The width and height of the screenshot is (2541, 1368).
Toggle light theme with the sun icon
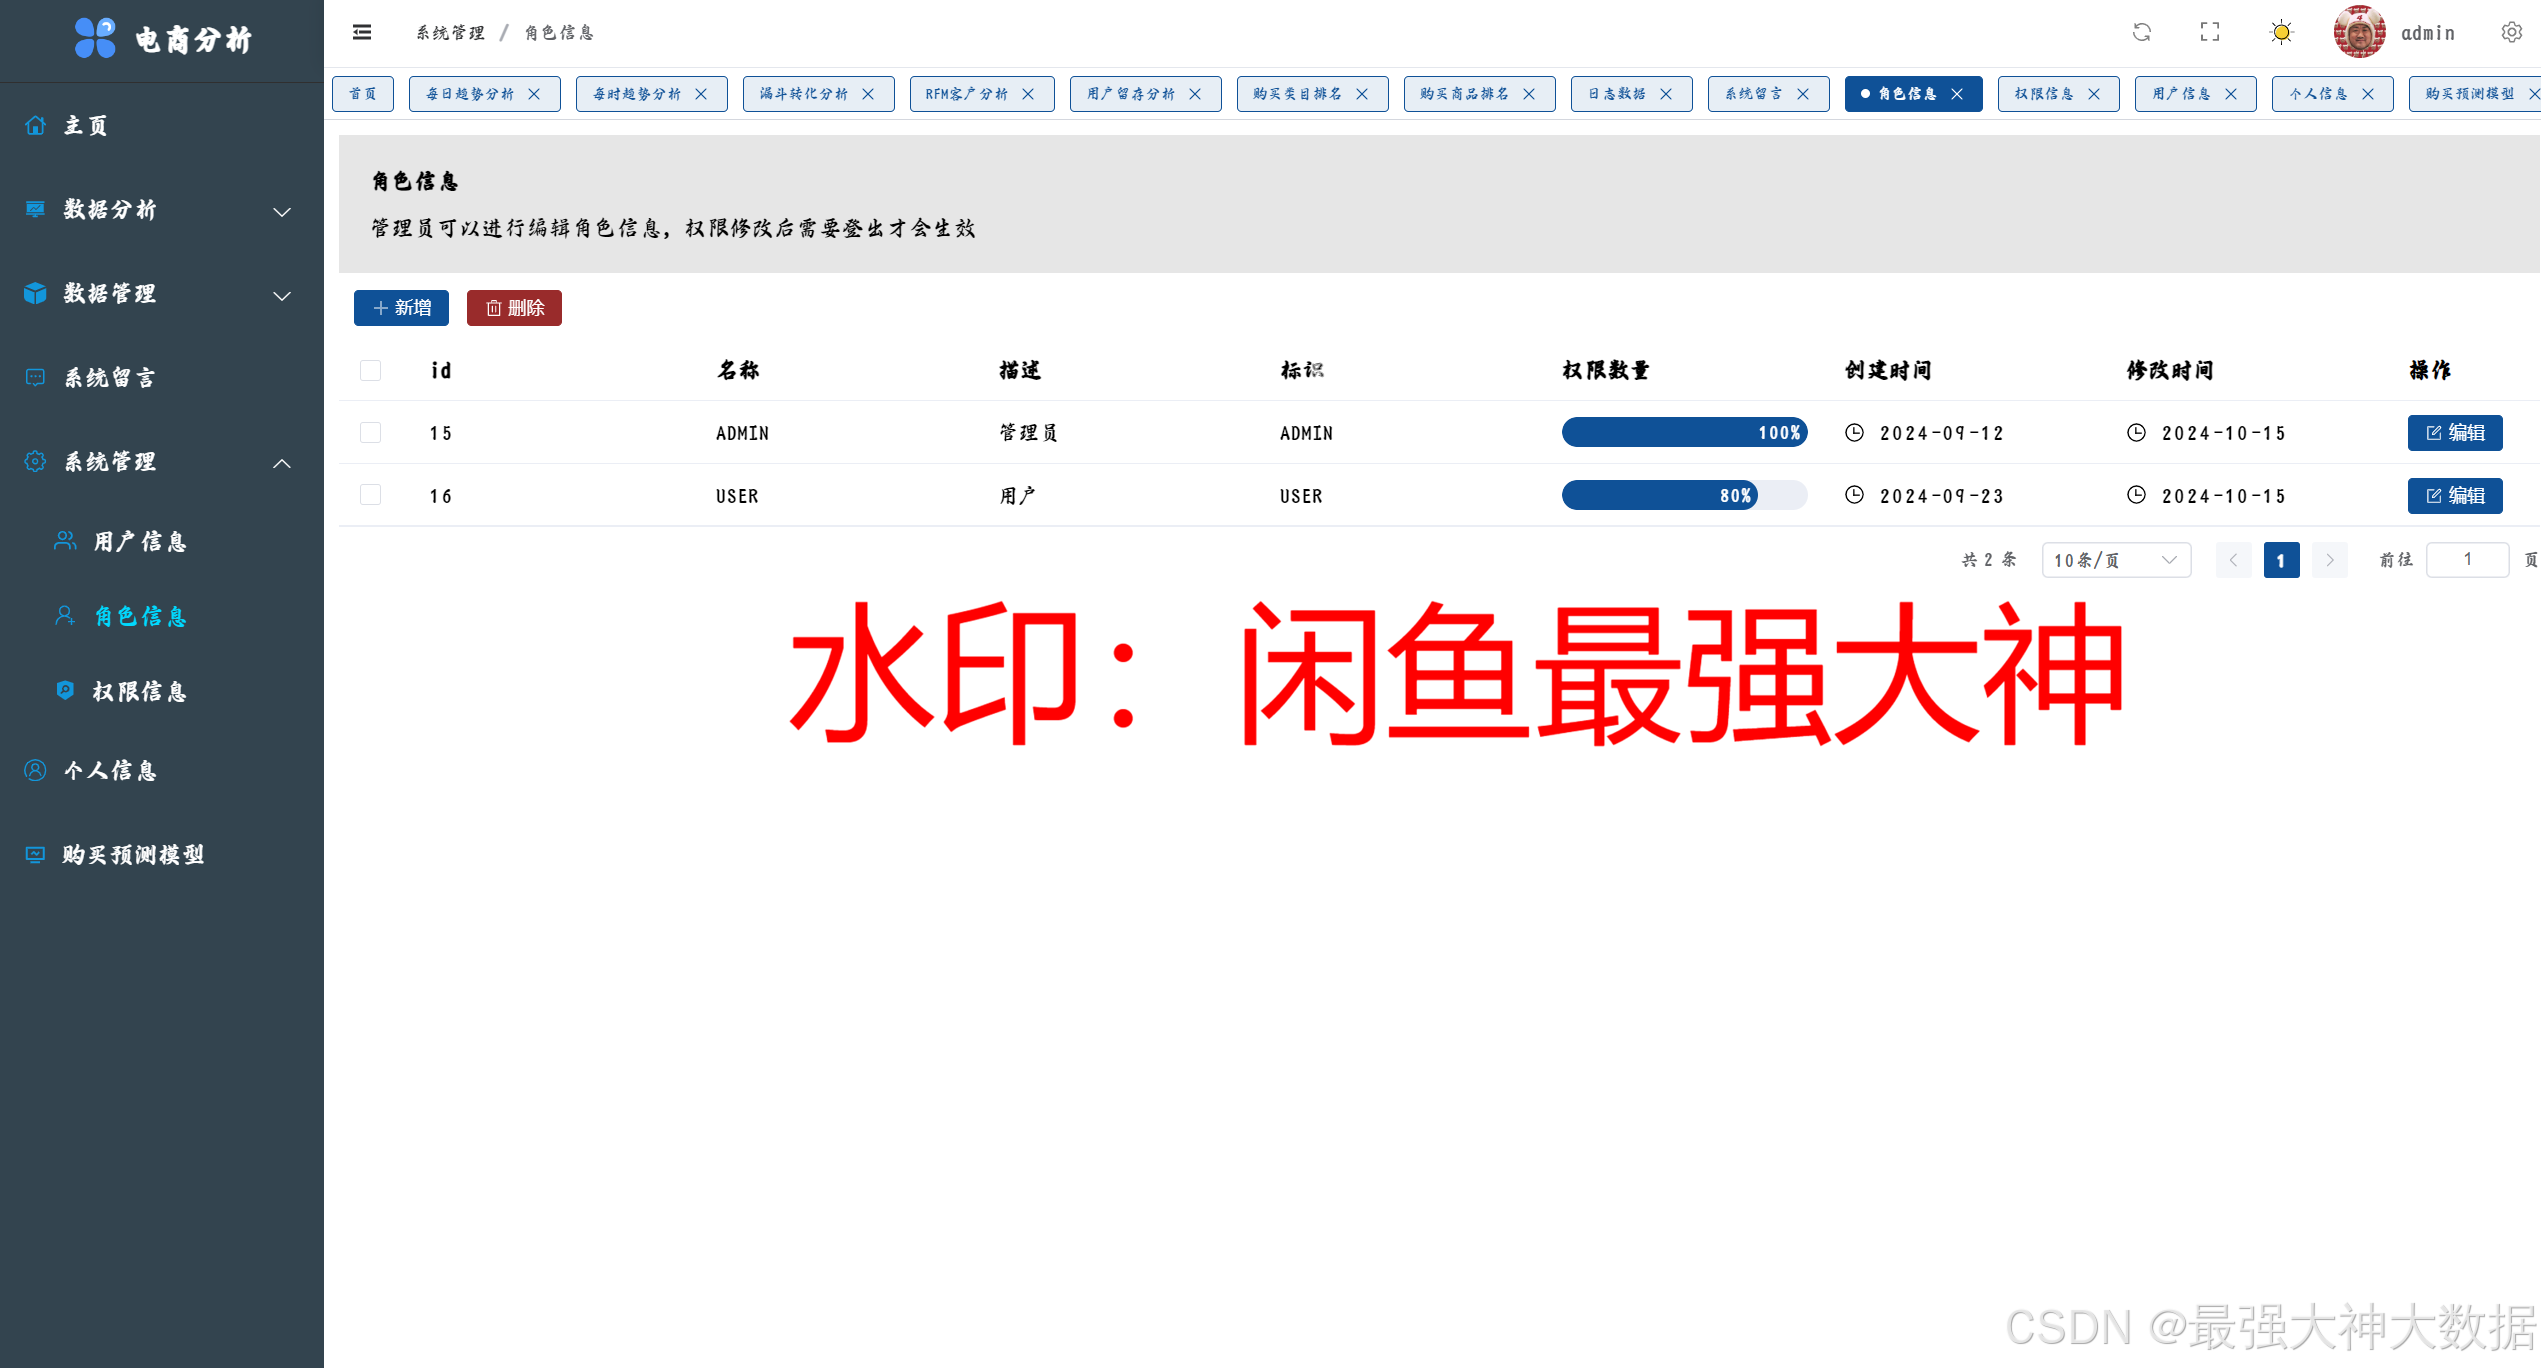2281,32
